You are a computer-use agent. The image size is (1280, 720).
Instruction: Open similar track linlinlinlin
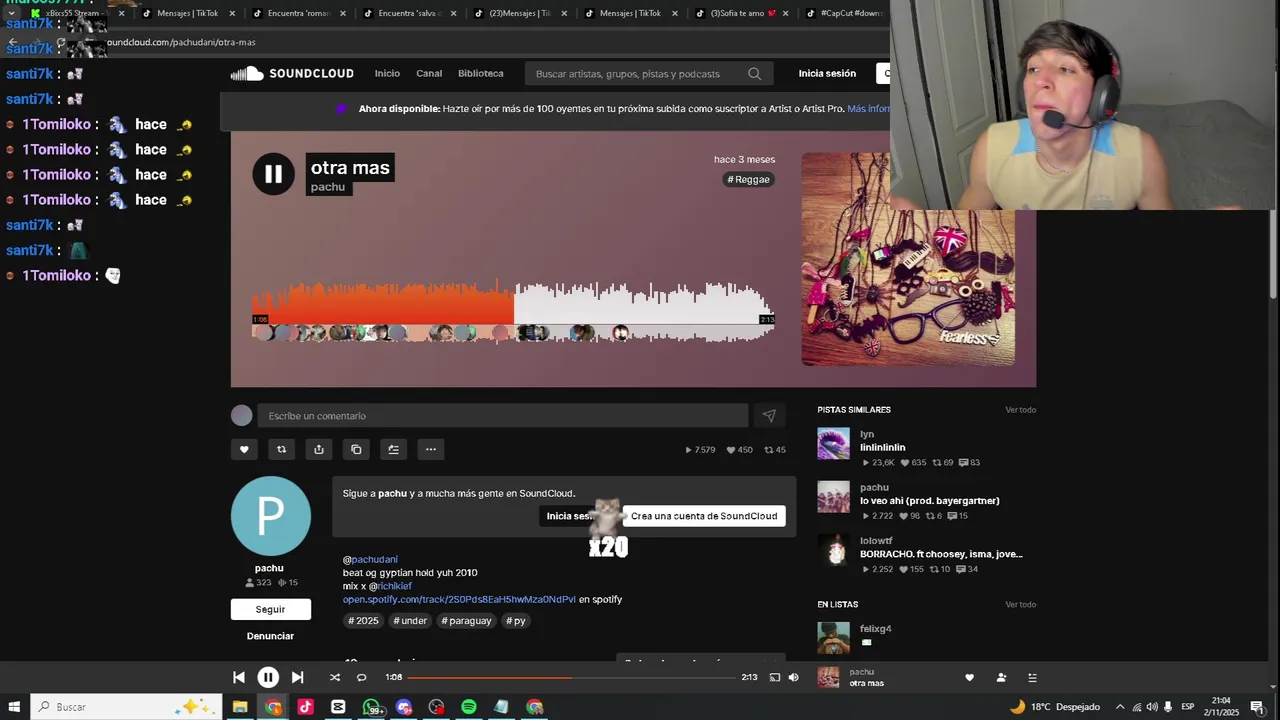coord(882,448)
